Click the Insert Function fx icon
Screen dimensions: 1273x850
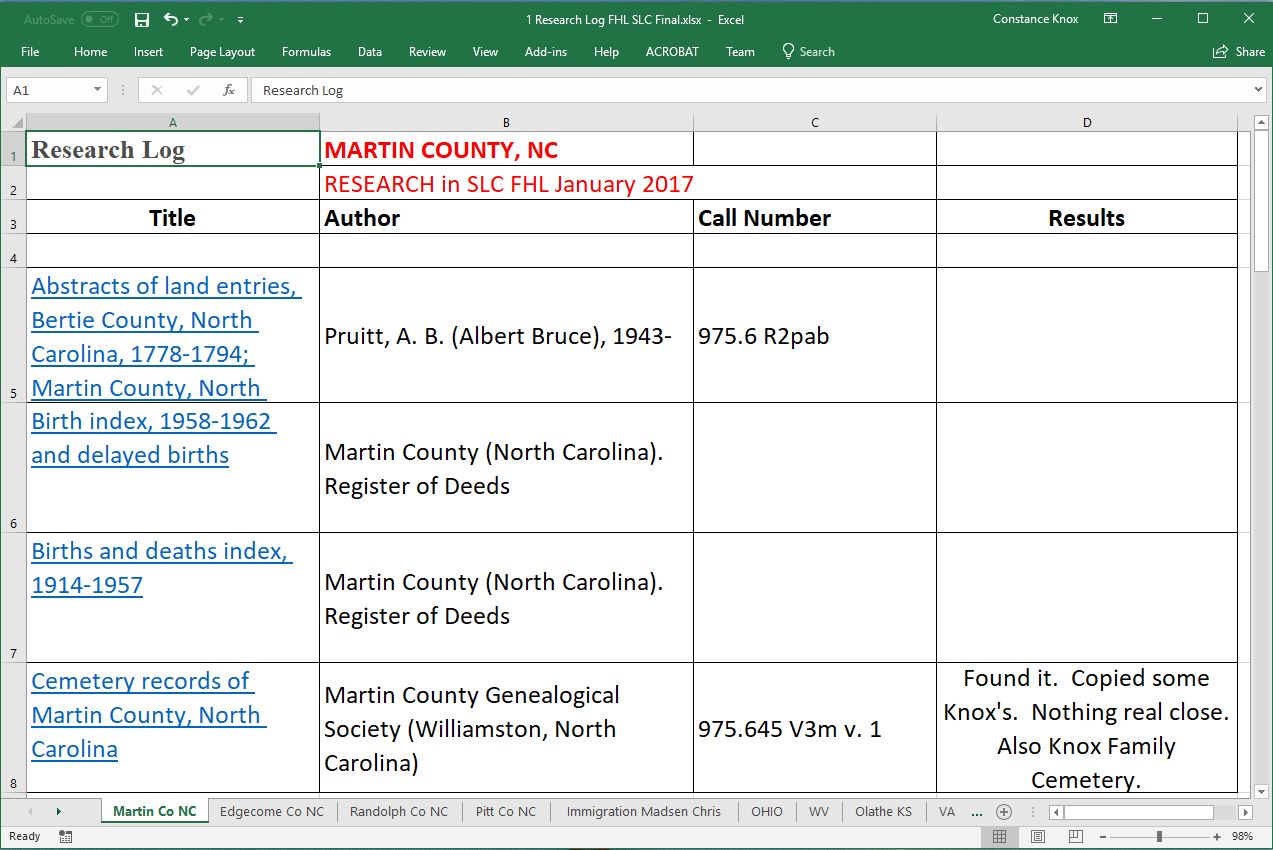229,90
